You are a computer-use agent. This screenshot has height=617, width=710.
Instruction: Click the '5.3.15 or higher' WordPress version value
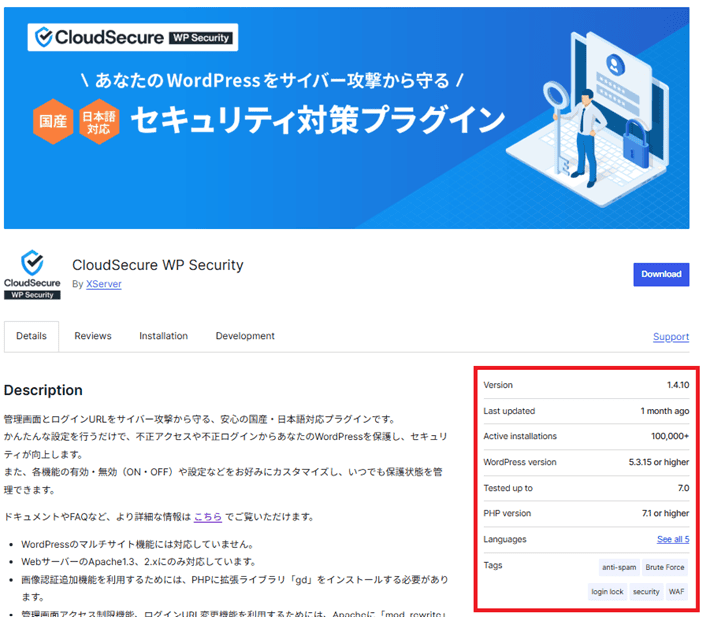pos(659,462)
